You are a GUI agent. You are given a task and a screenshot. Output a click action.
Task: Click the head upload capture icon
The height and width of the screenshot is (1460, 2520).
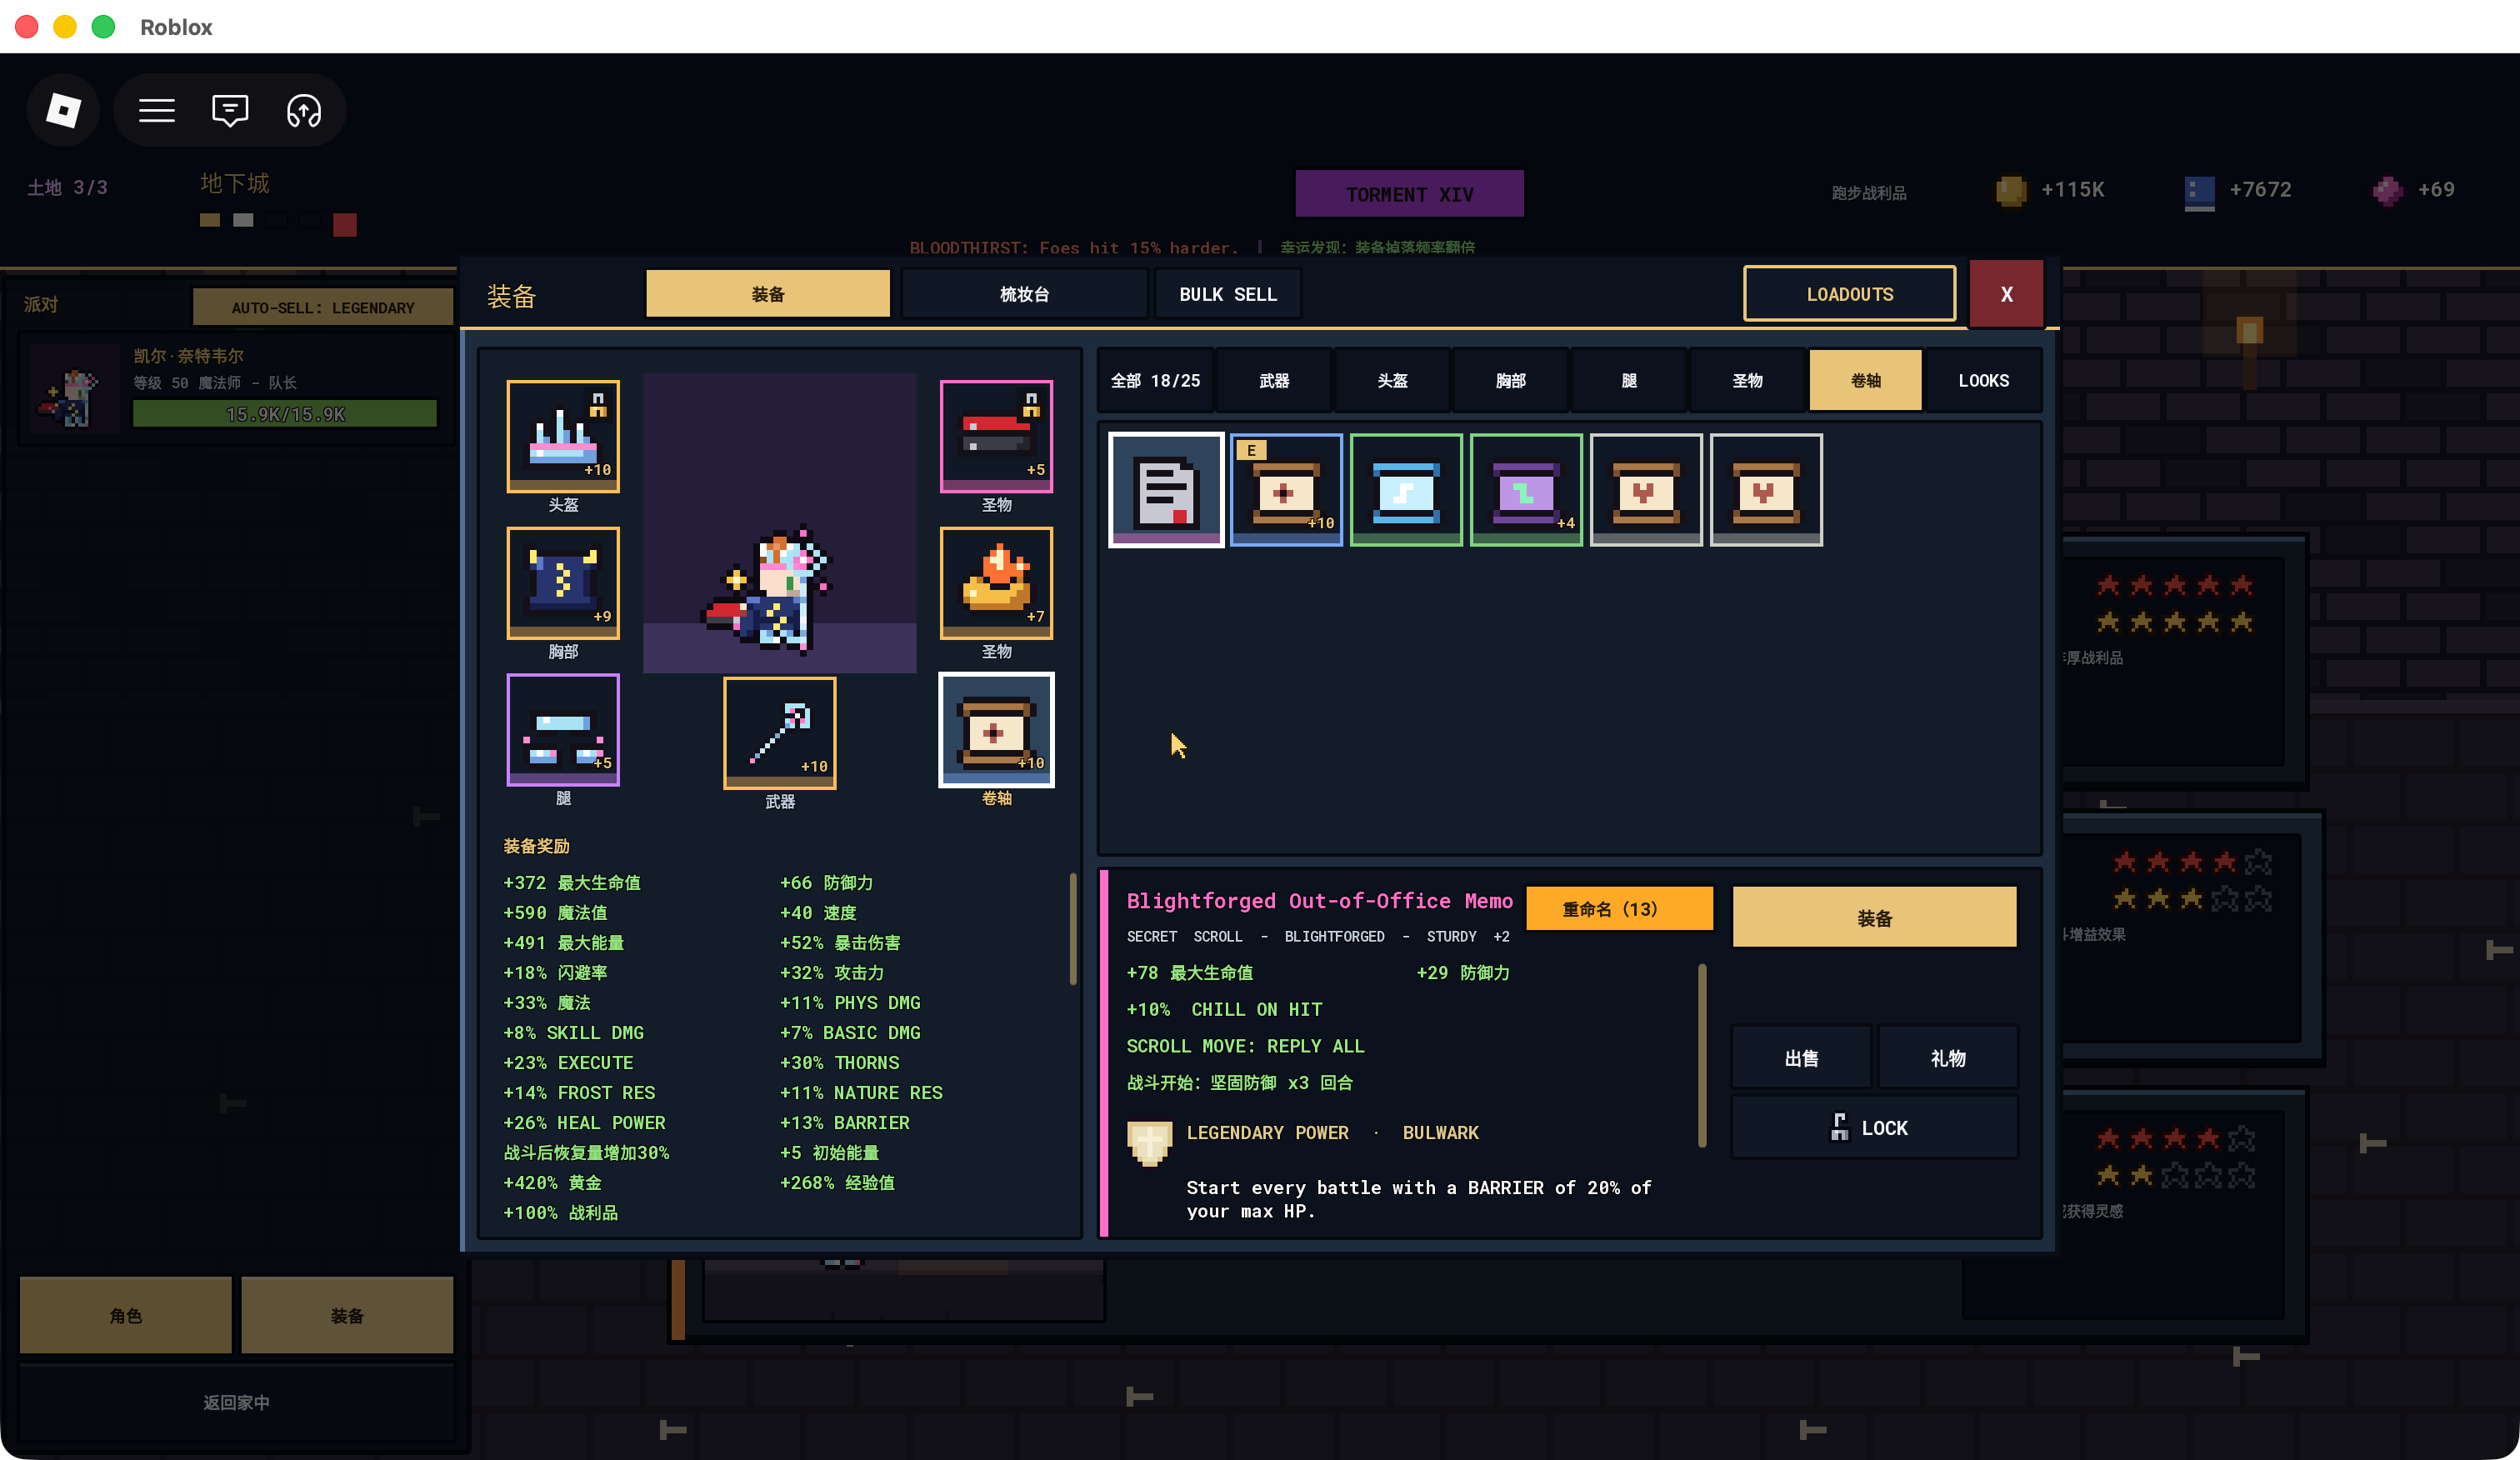coord(304,110)
